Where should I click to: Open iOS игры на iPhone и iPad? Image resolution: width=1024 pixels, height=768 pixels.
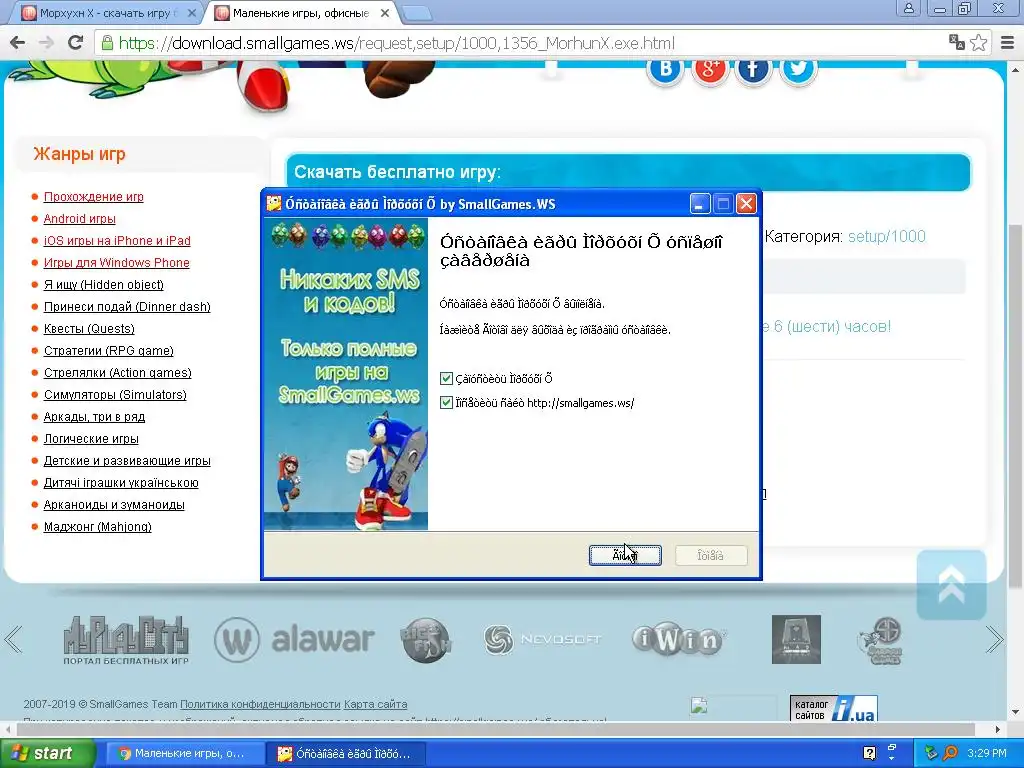[117, 241]
